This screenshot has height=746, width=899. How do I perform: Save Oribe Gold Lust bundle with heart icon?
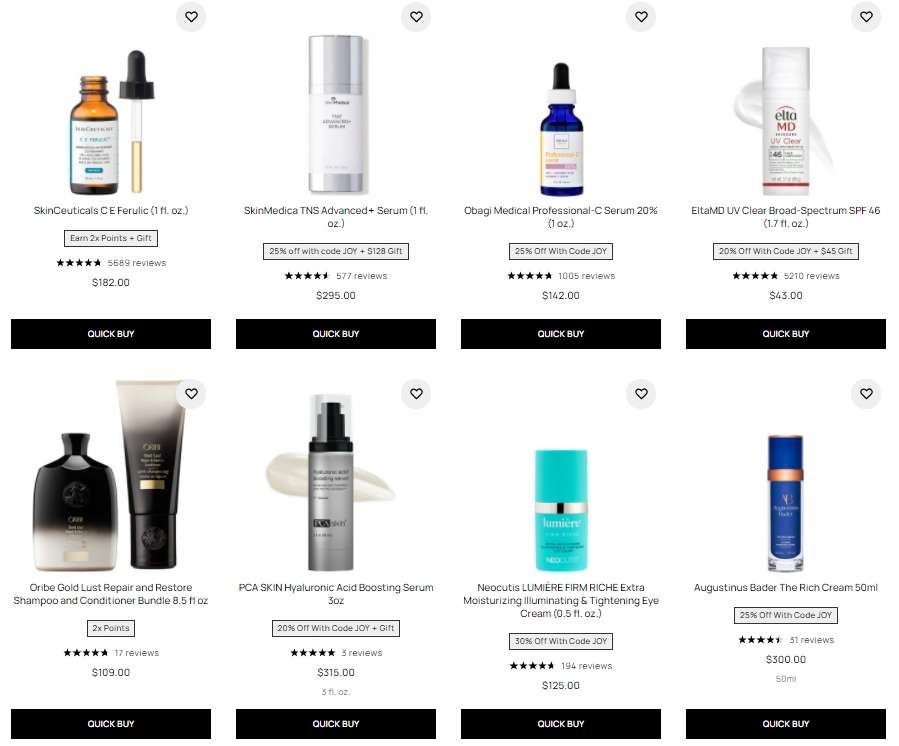(191, 394)
